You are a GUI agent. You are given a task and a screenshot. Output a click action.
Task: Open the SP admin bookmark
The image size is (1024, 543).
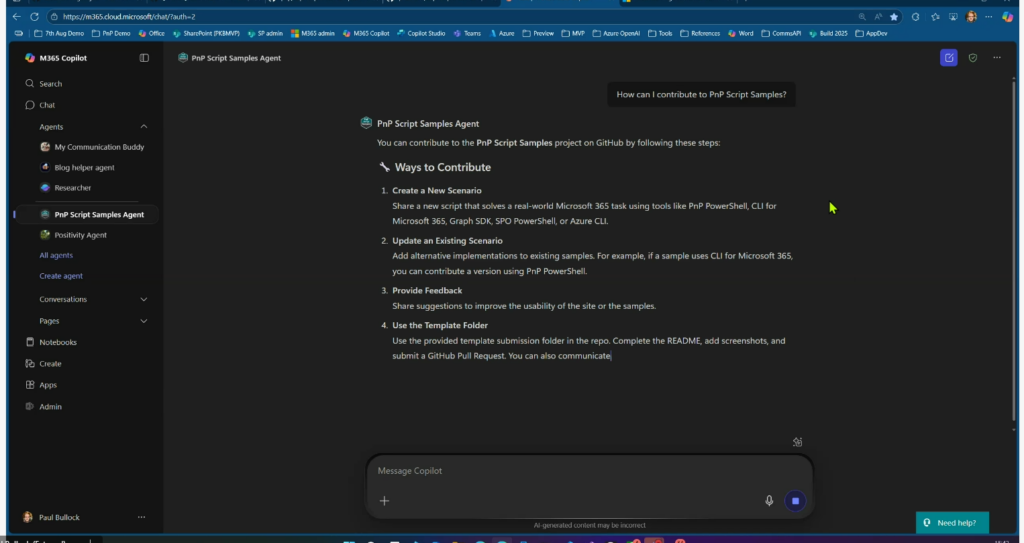coord(265,33)
